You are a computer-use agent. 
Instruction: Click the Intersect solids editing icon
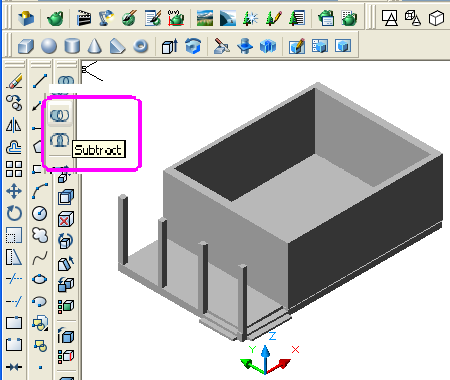60,140
